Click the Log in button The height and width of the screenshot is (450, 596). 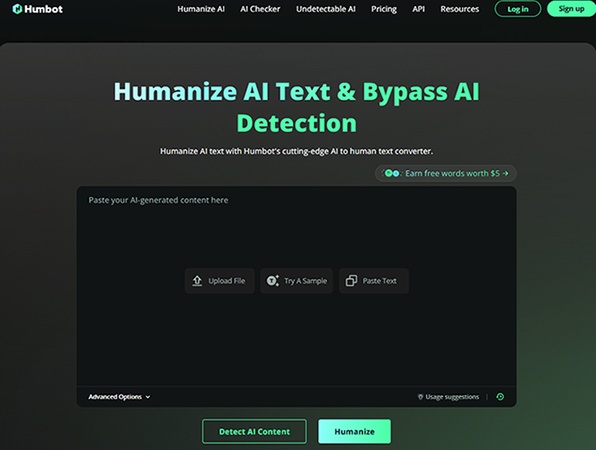[518, 9]
